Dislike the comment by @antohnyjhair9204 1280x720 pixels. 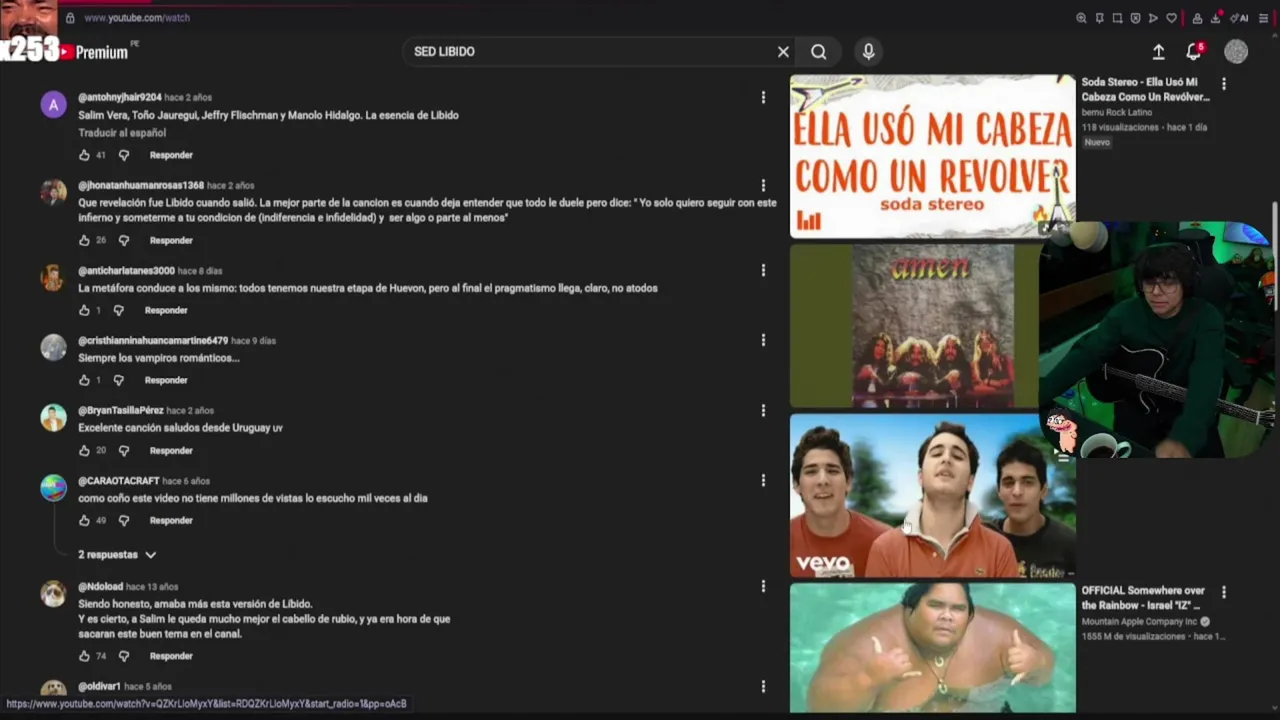[x=124, y=155]
